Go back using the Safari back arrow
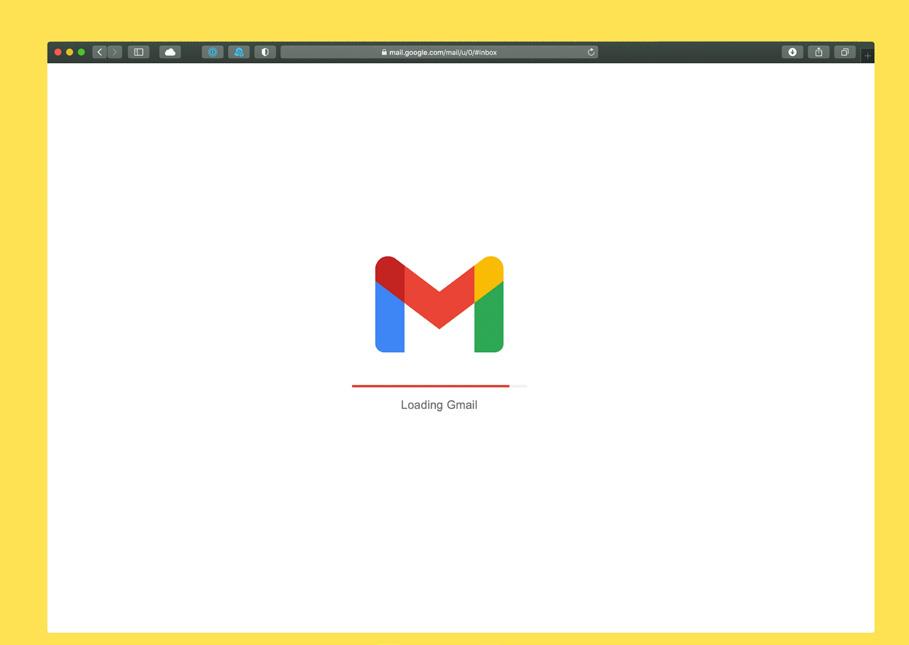This screenshot has height=645, width=909. pyautogui.click(x=100, y=52)
